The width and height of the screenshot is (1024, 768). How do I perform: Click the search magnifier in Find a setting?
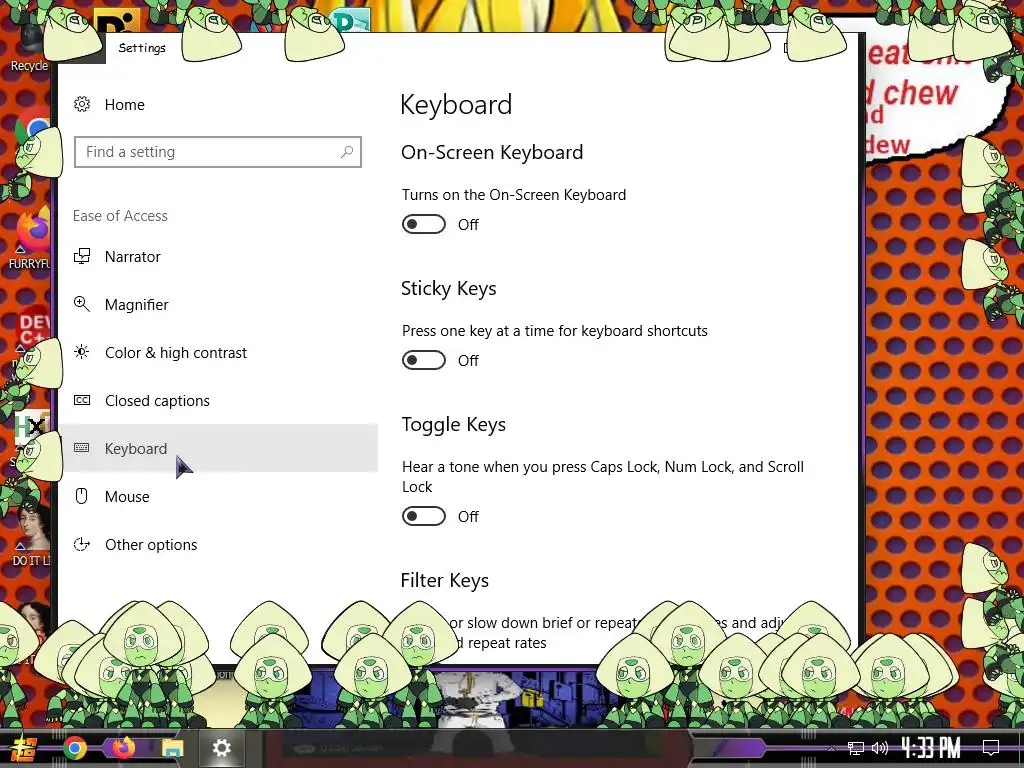(x=347, y=152)
